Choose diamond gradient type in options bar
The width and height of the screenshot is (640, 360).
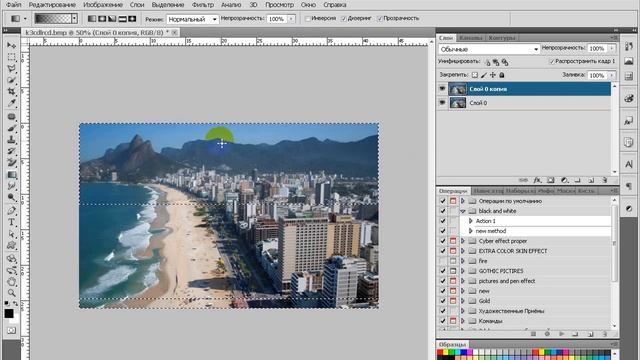(x=132, y=19)
